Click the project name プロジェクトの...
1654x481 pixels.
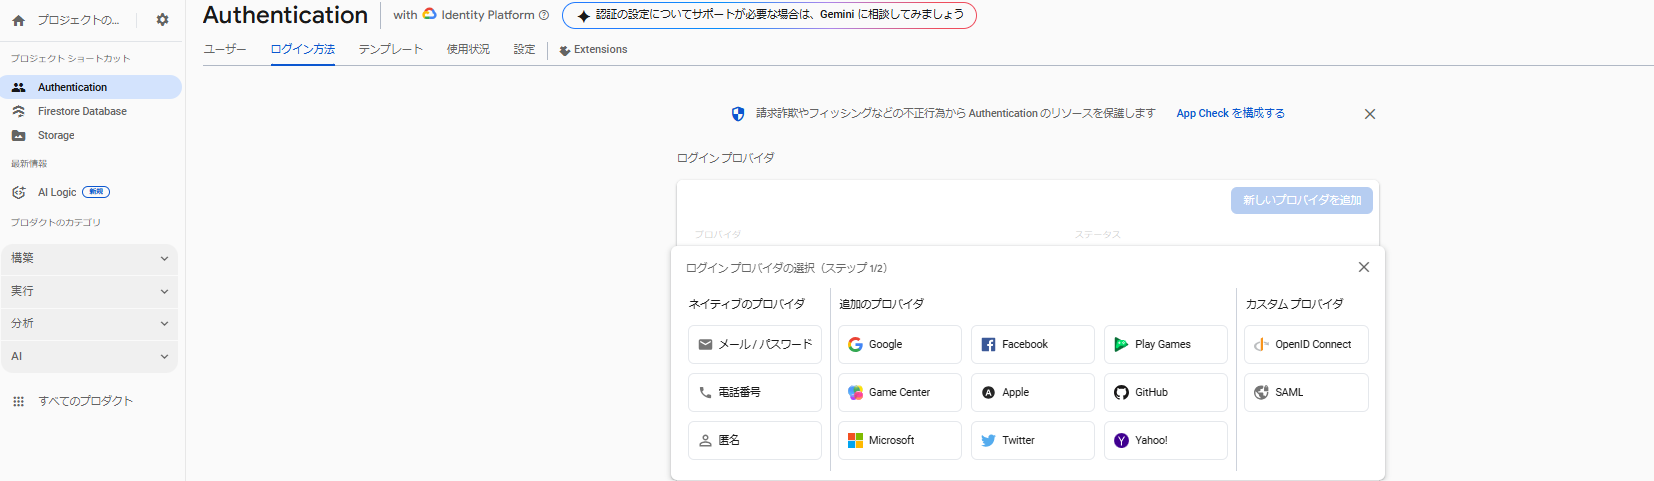(x=79, y=20)
